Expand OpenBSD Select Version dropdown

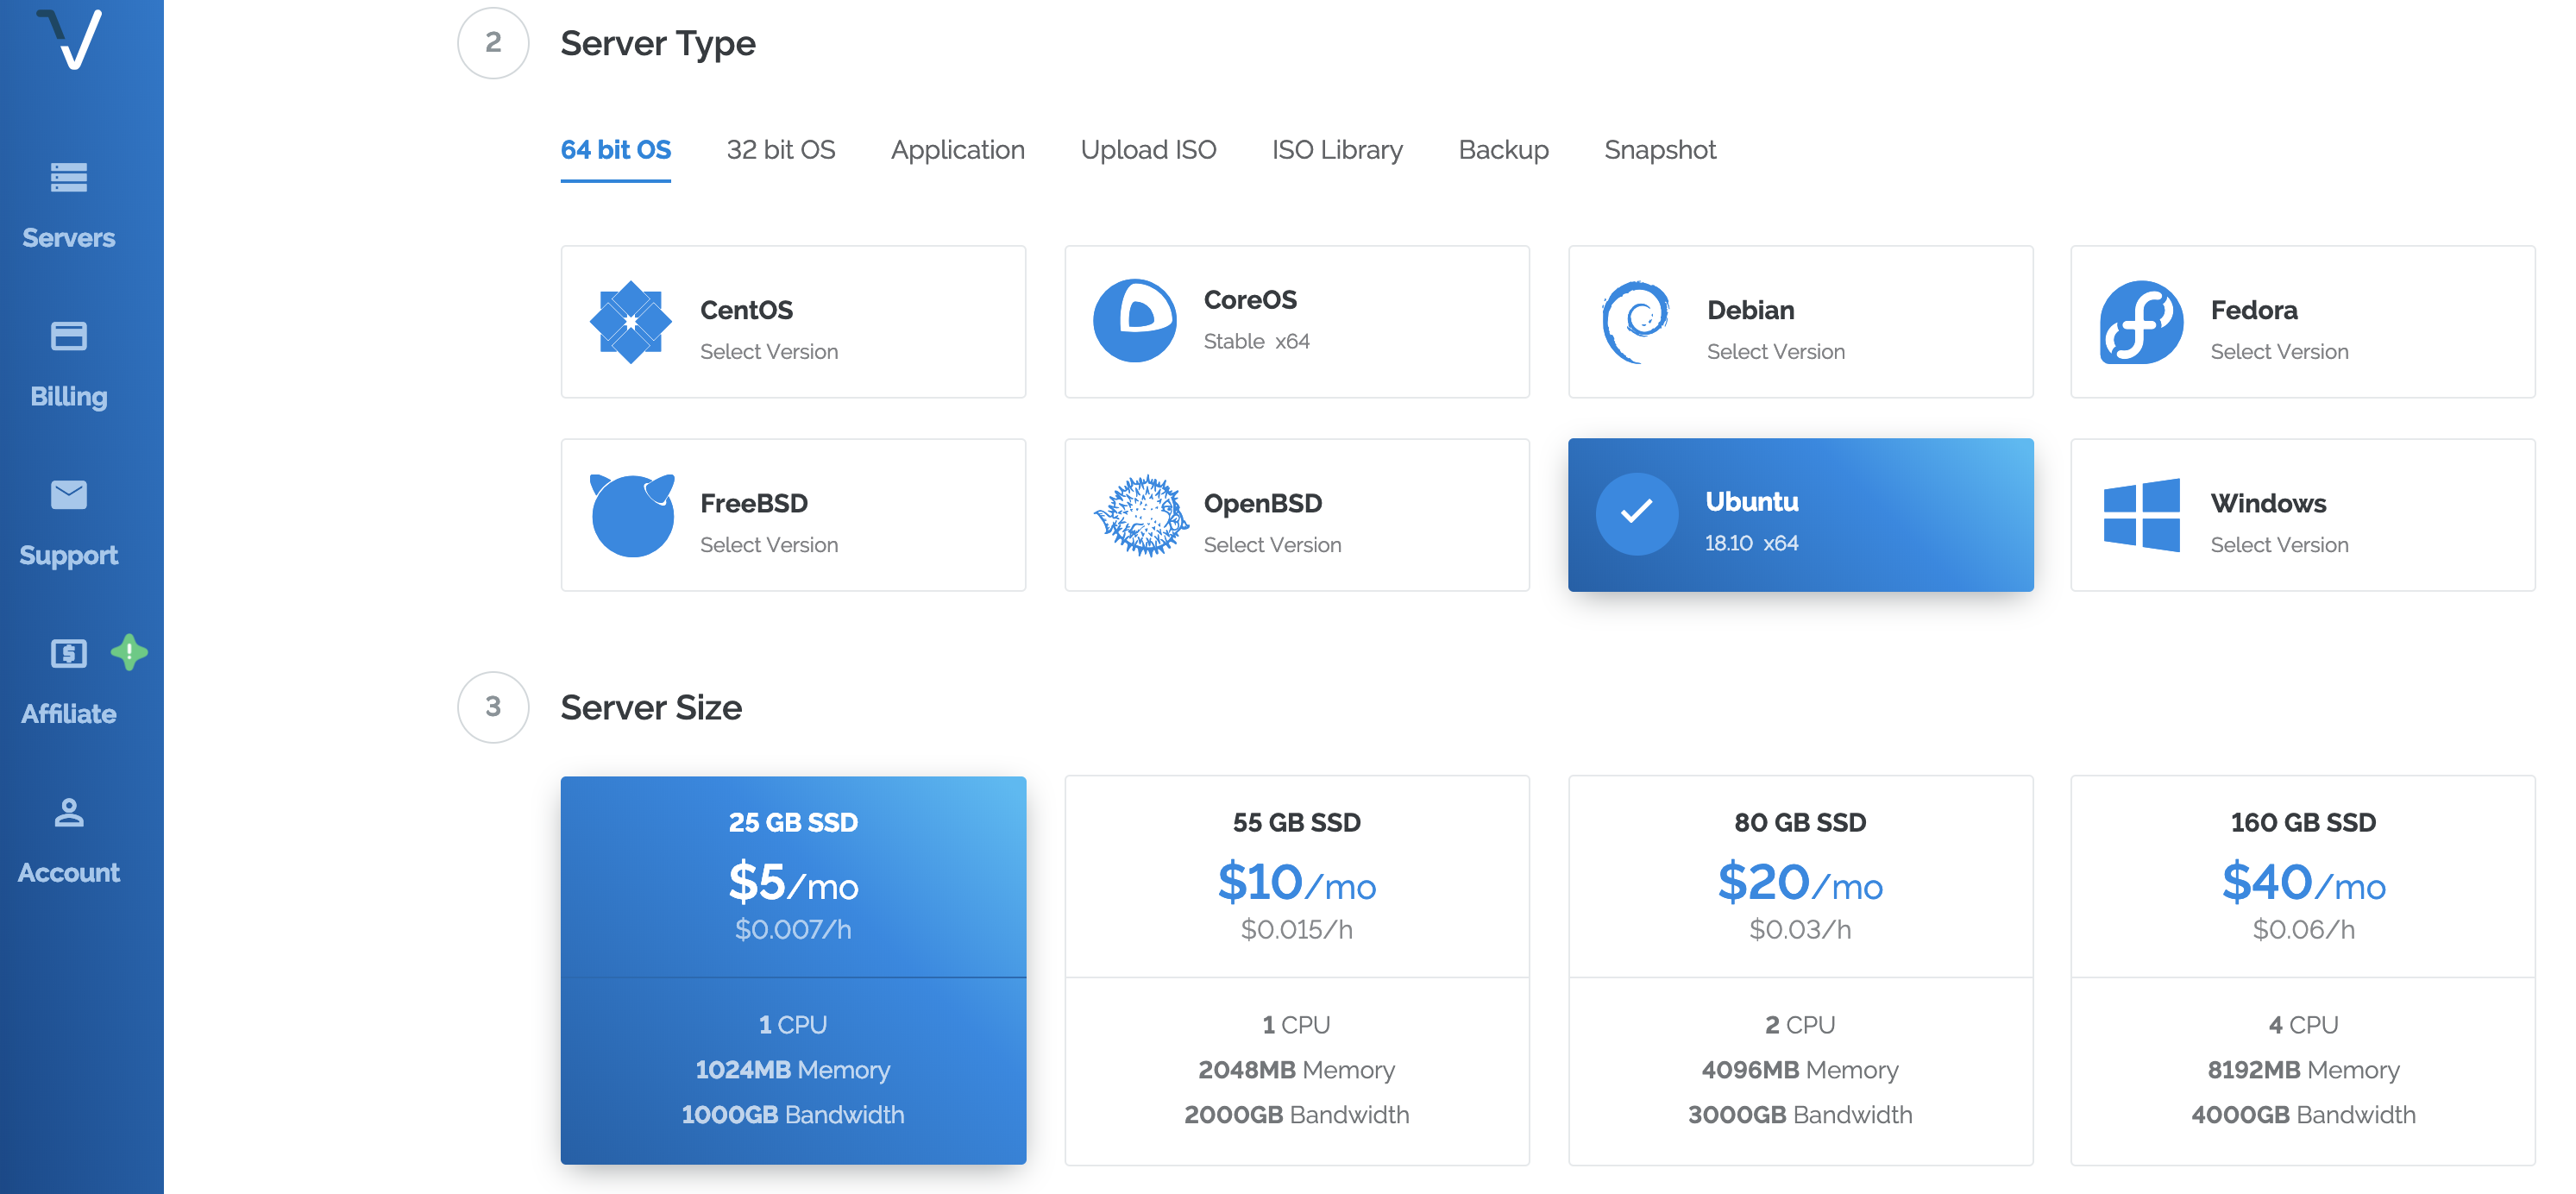click(x=1272, y=545)
